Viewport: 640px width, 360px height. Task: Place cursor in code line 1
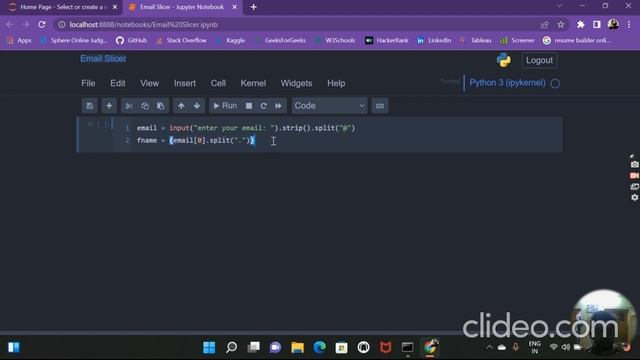coord(246,128)
